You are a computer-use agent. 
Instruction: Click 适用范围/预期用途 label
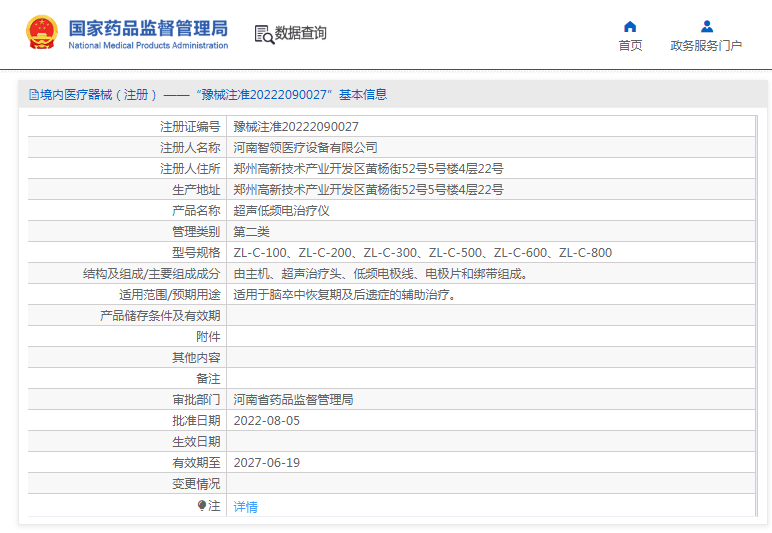tap(170, 295)
